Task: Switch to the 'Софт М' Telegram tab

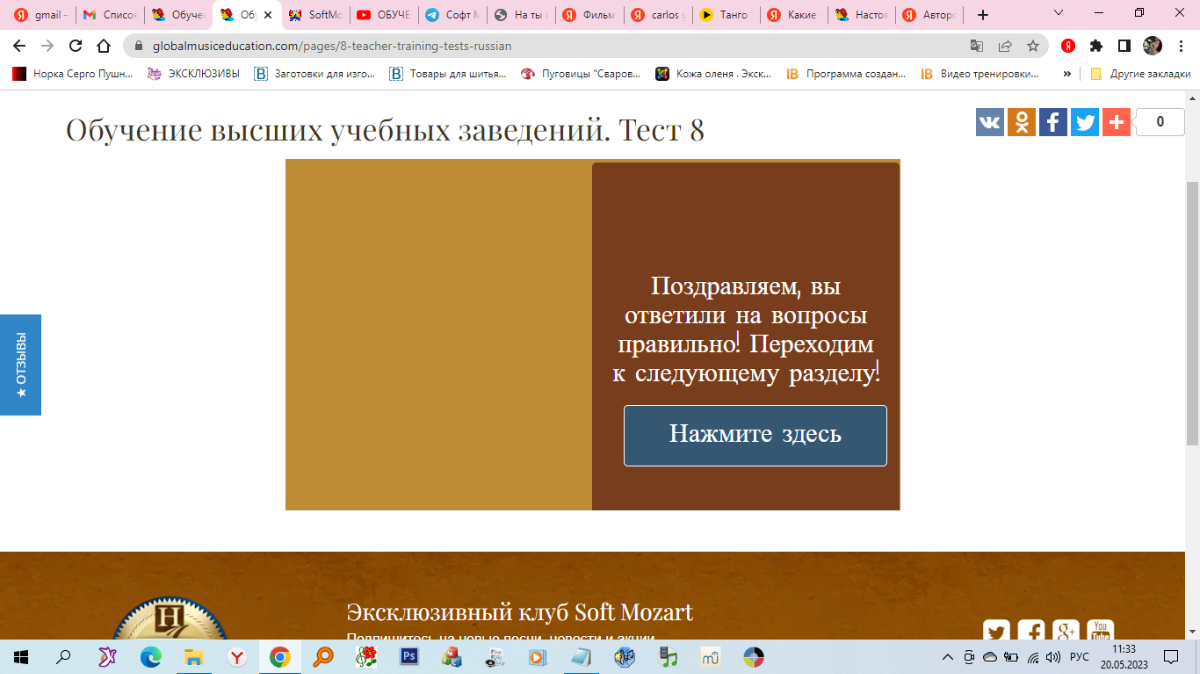Action: pos(452,15)
